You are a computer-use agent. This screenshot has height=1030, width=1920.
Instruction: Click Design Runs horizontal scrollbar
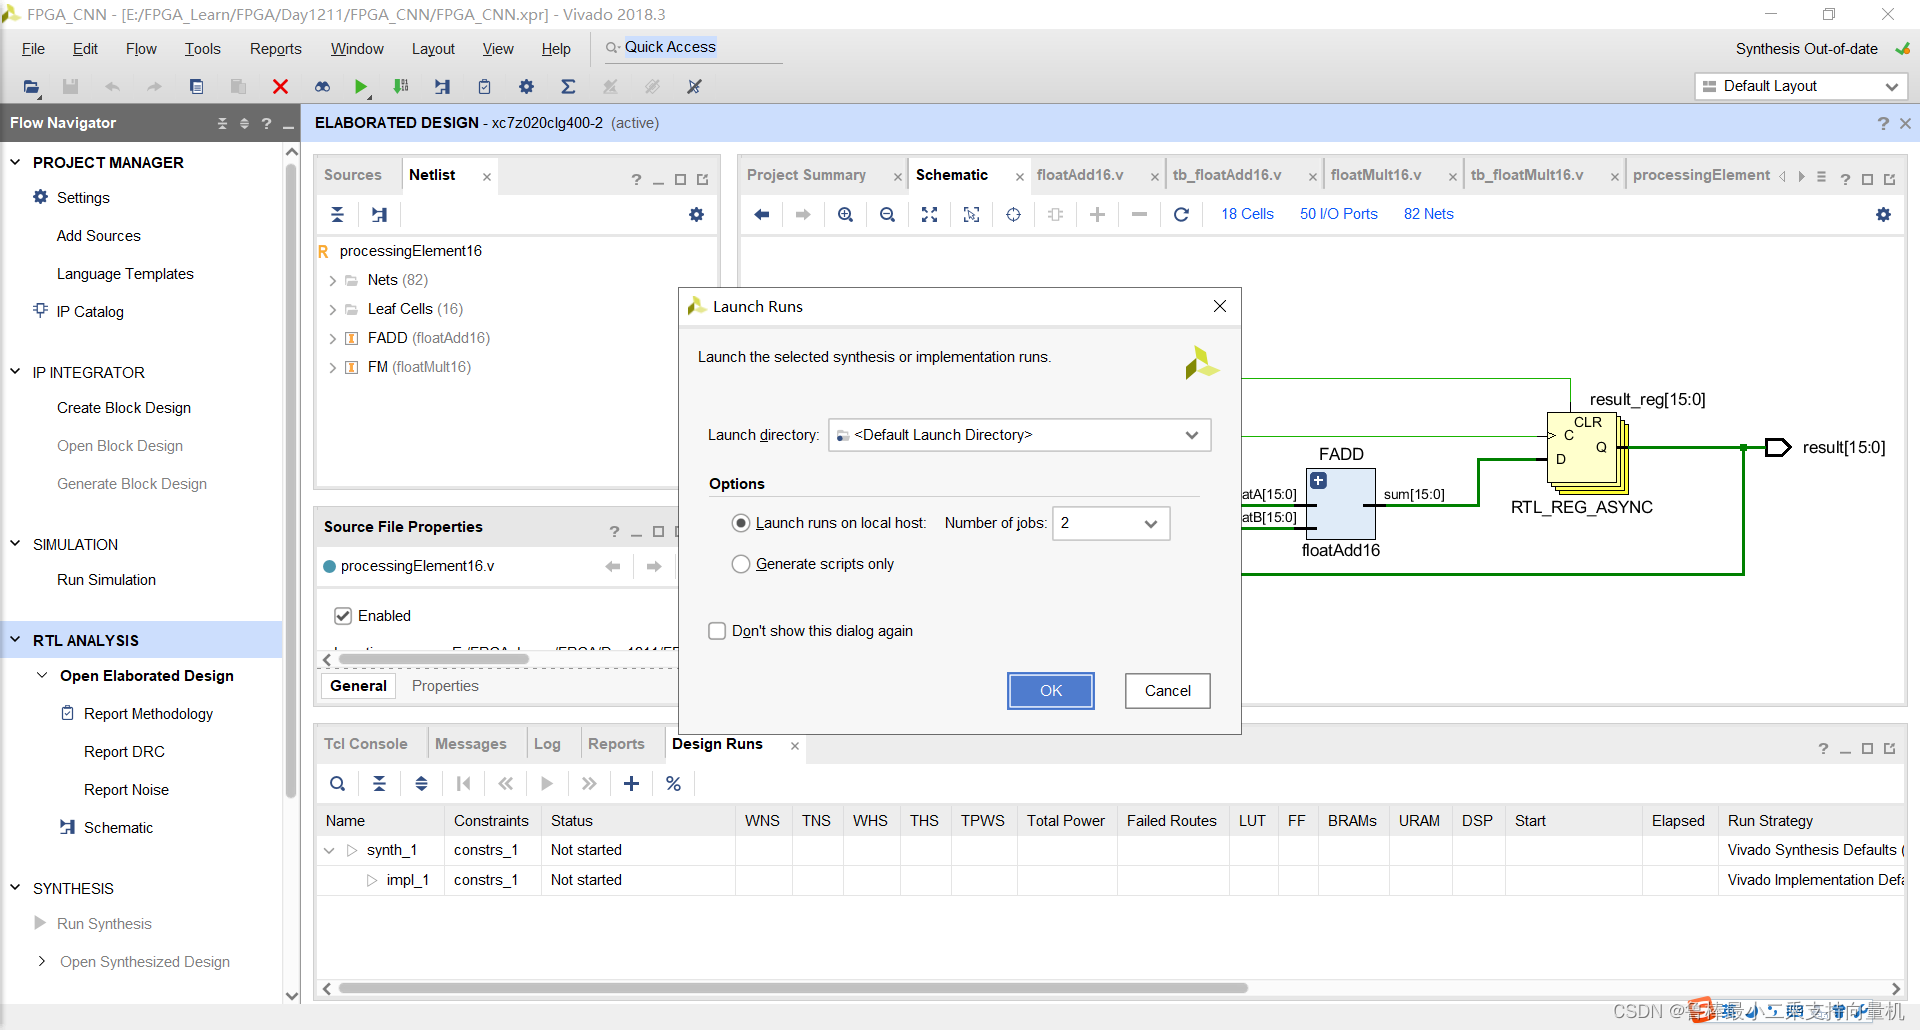[x=793, y=988]
